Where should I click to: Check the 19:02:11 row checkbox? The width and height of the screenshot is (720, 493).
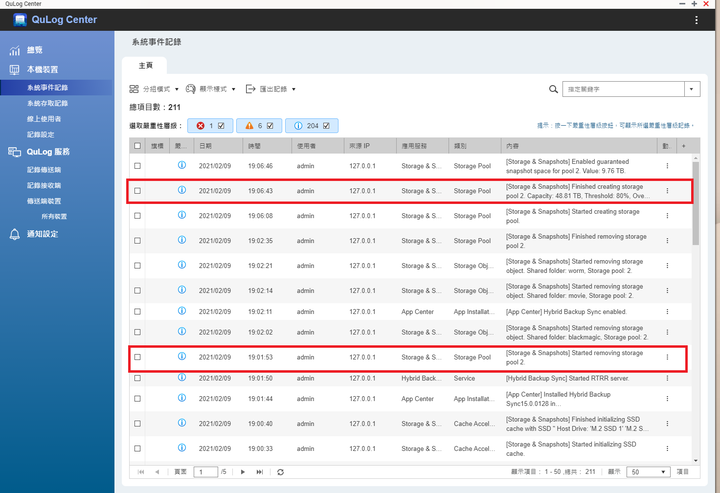137,312
